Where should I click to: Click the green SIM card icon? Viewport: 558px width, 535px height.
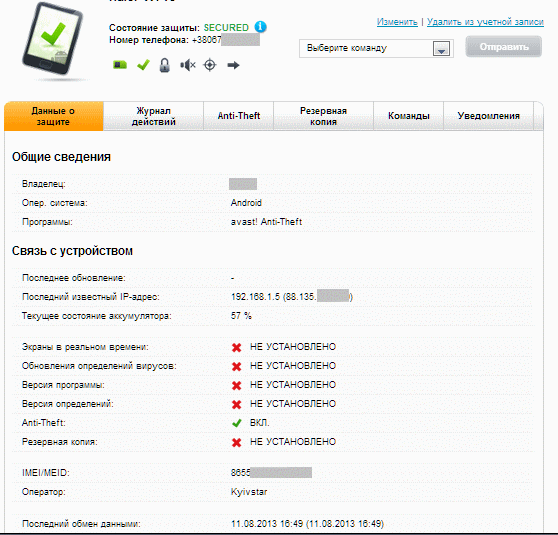pos(120,65)
